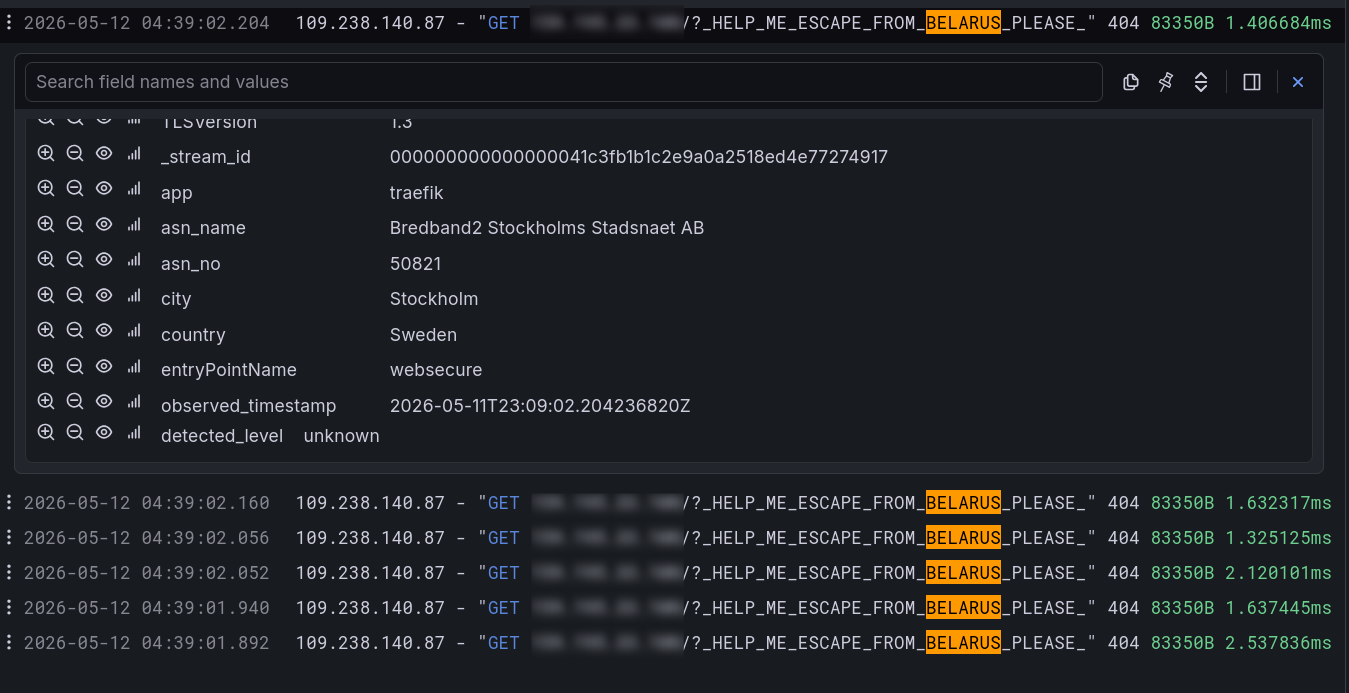Close the log details panel
The width and height of the screenshot is (1349, 693).
1298,82
